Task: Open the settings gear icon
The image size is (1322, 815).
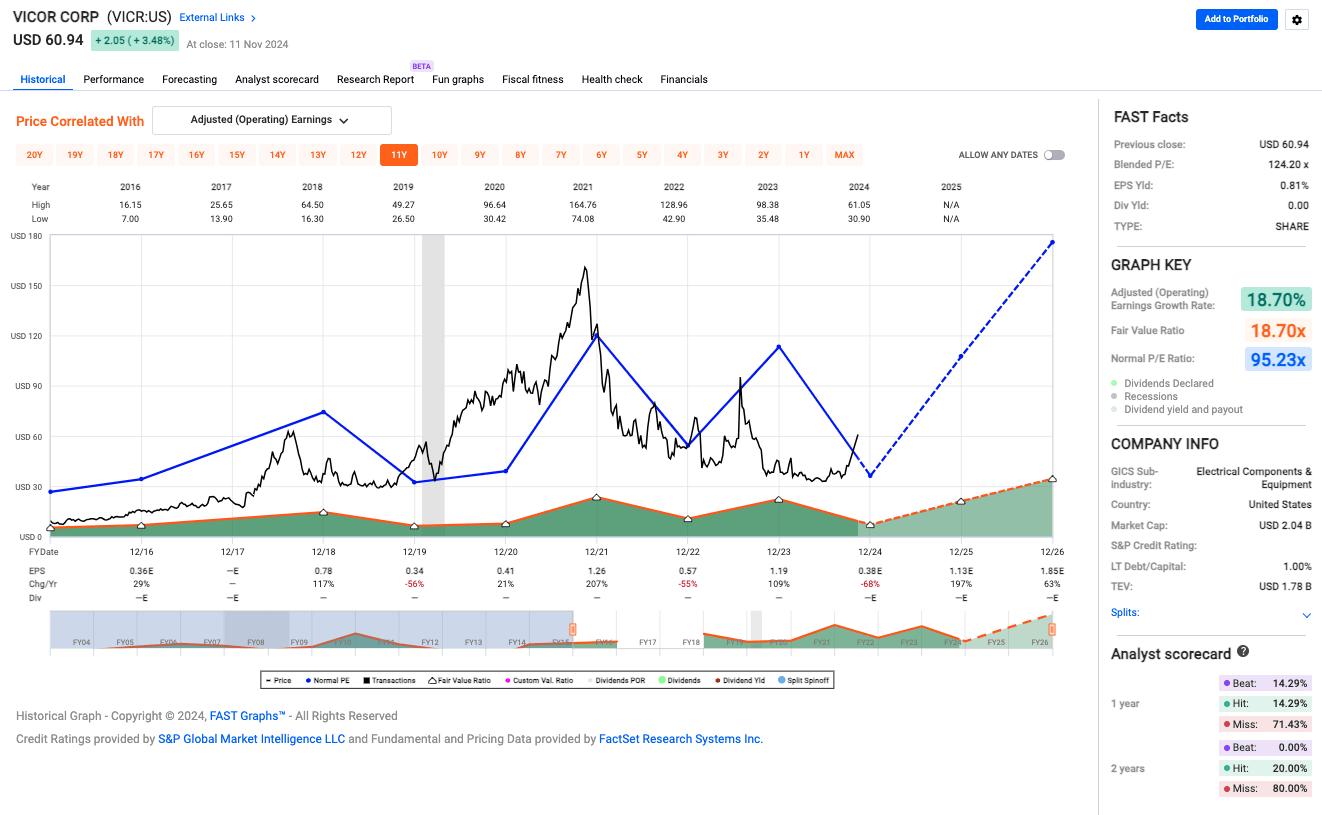Action: click(1297, 19)
